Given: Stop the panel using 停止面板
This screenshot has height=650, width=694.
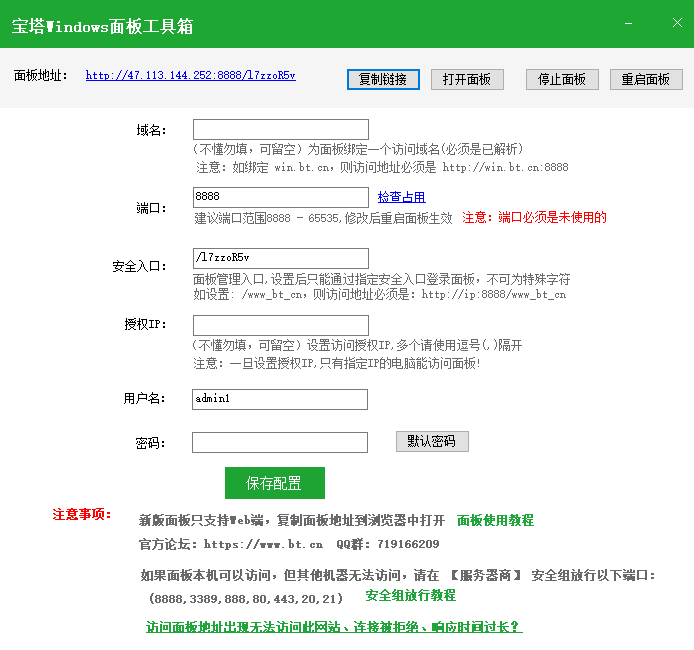Looking at the screenshot, I should click(x=562, y=80).
